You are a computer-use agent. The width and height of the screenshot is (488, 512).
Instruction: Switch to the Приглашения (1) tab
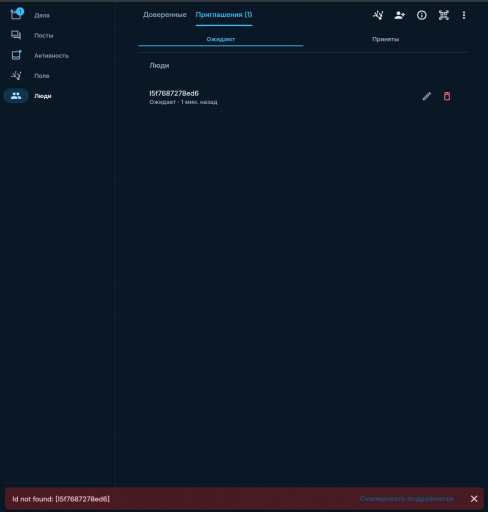coord(224,15)
